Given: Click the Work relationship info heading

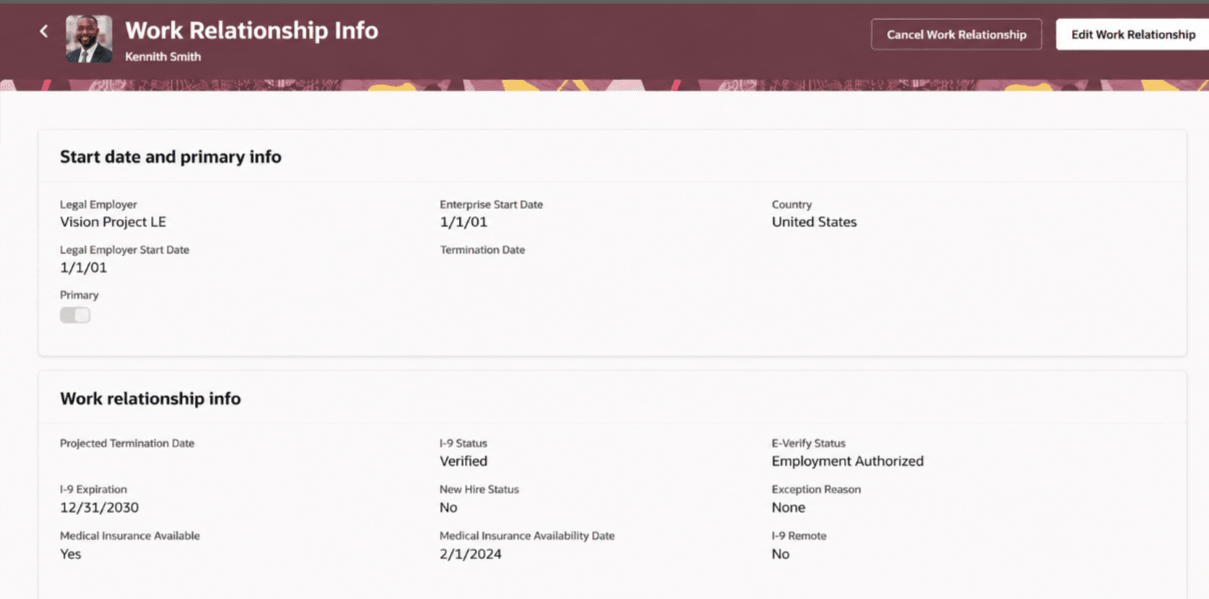Looking at the screenshot, I should tap(150, 399).
